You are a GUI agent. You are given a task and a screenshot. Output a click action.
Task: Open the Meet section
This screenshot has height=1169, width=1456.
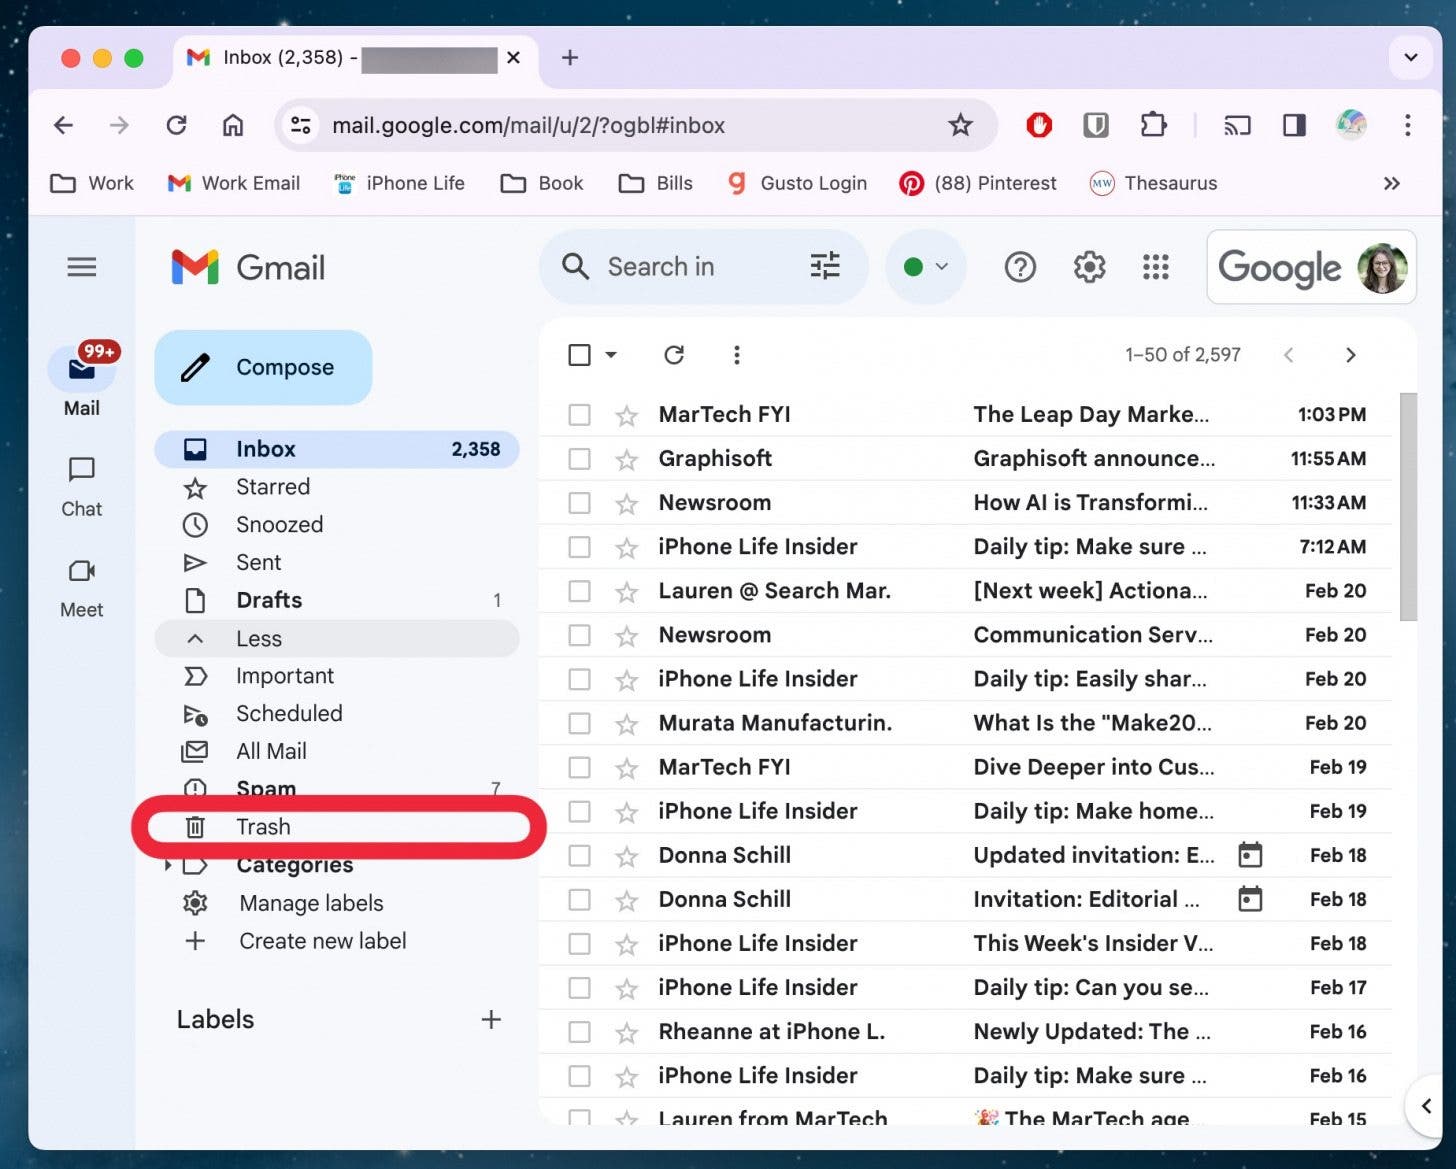tap(82, 589)
